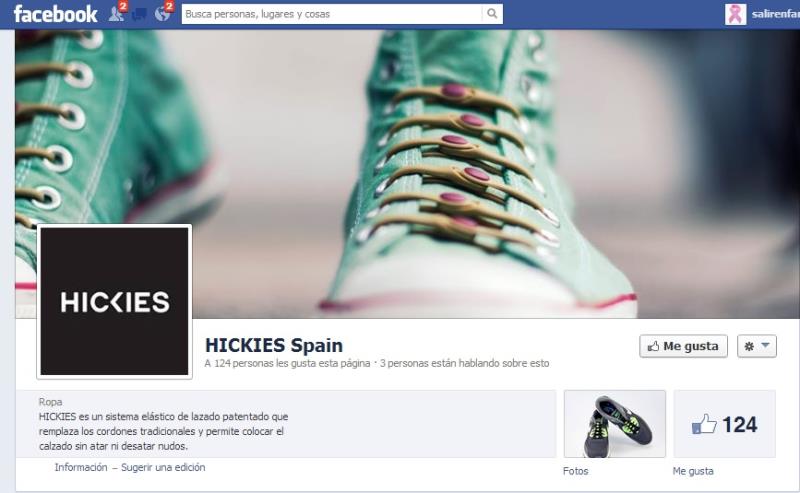Viewport: 800px width, 493px height.
Task: Open the Fotos shoe thumbnail
Action: pyautogui.click(x=615, y=424)
